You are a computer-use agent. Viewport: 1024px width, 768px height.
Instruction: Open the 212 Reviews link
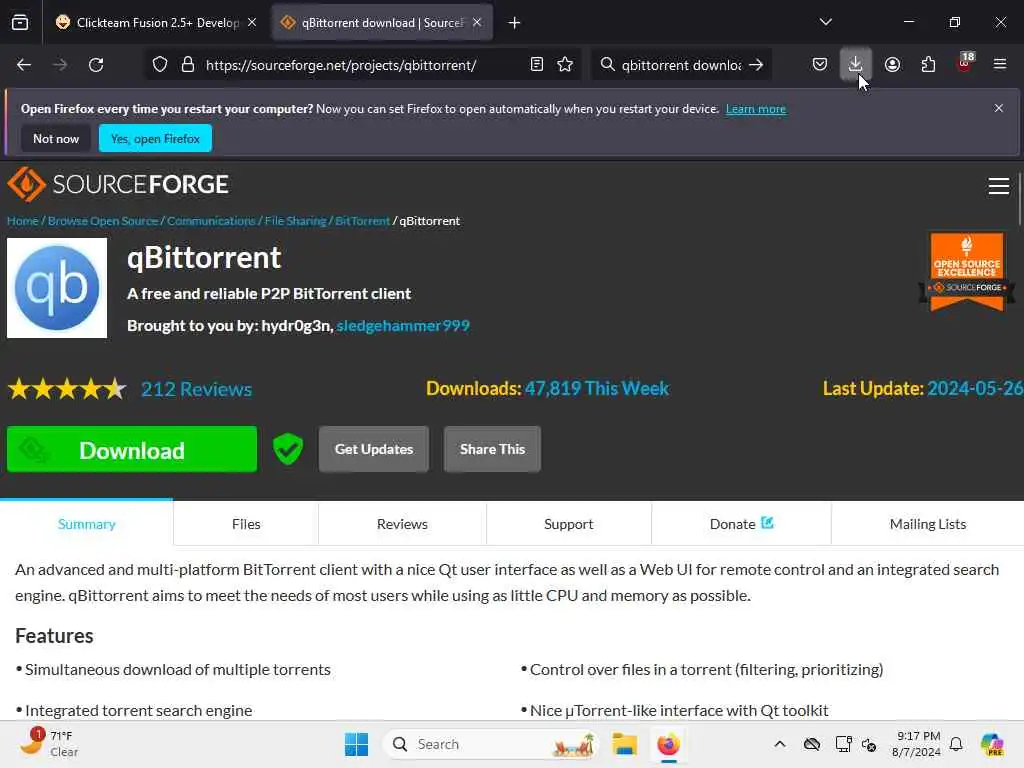[x=197, y=389]
